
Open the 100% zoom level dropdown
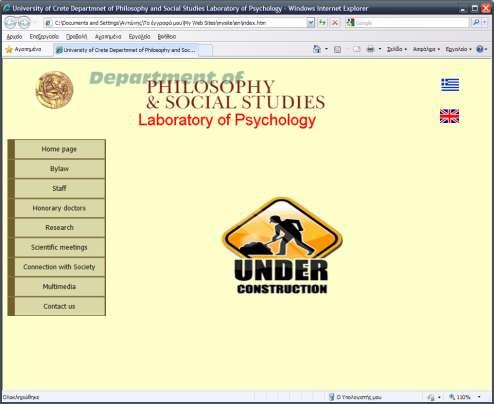click(x=479, y=397)
